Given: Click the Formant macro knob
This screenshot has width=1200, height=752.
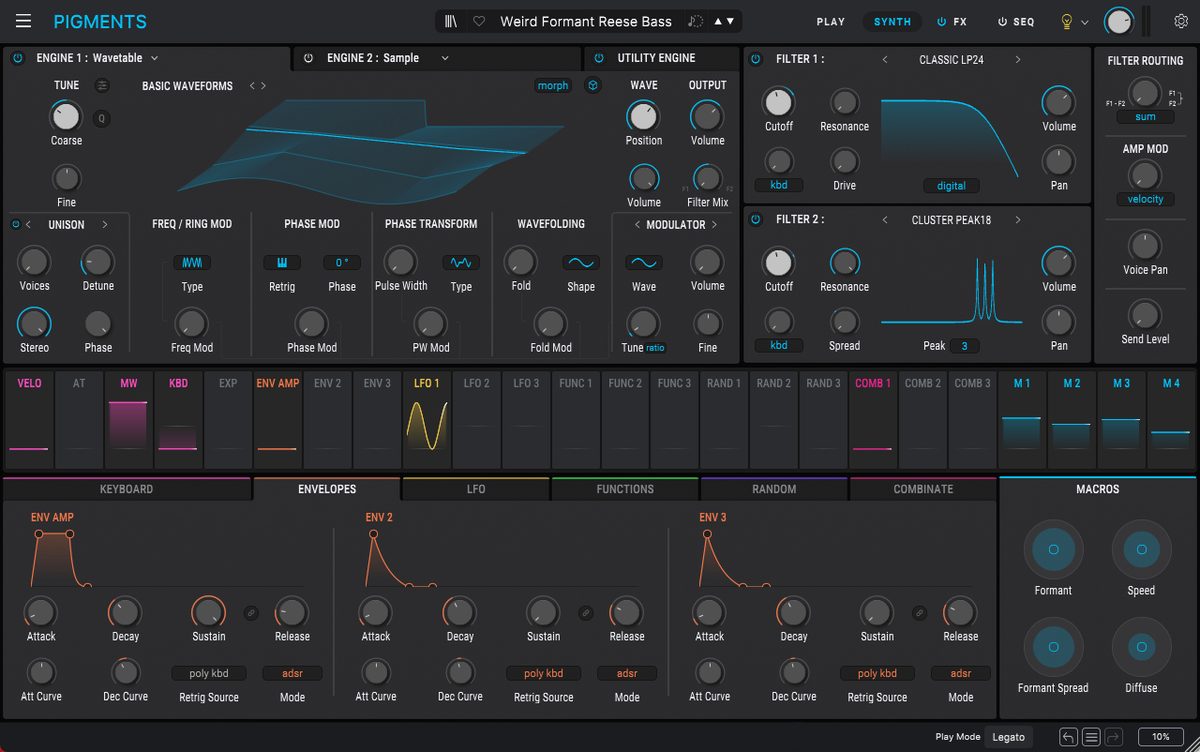Looking at the screenshot, I should (x=1053, y=549).
